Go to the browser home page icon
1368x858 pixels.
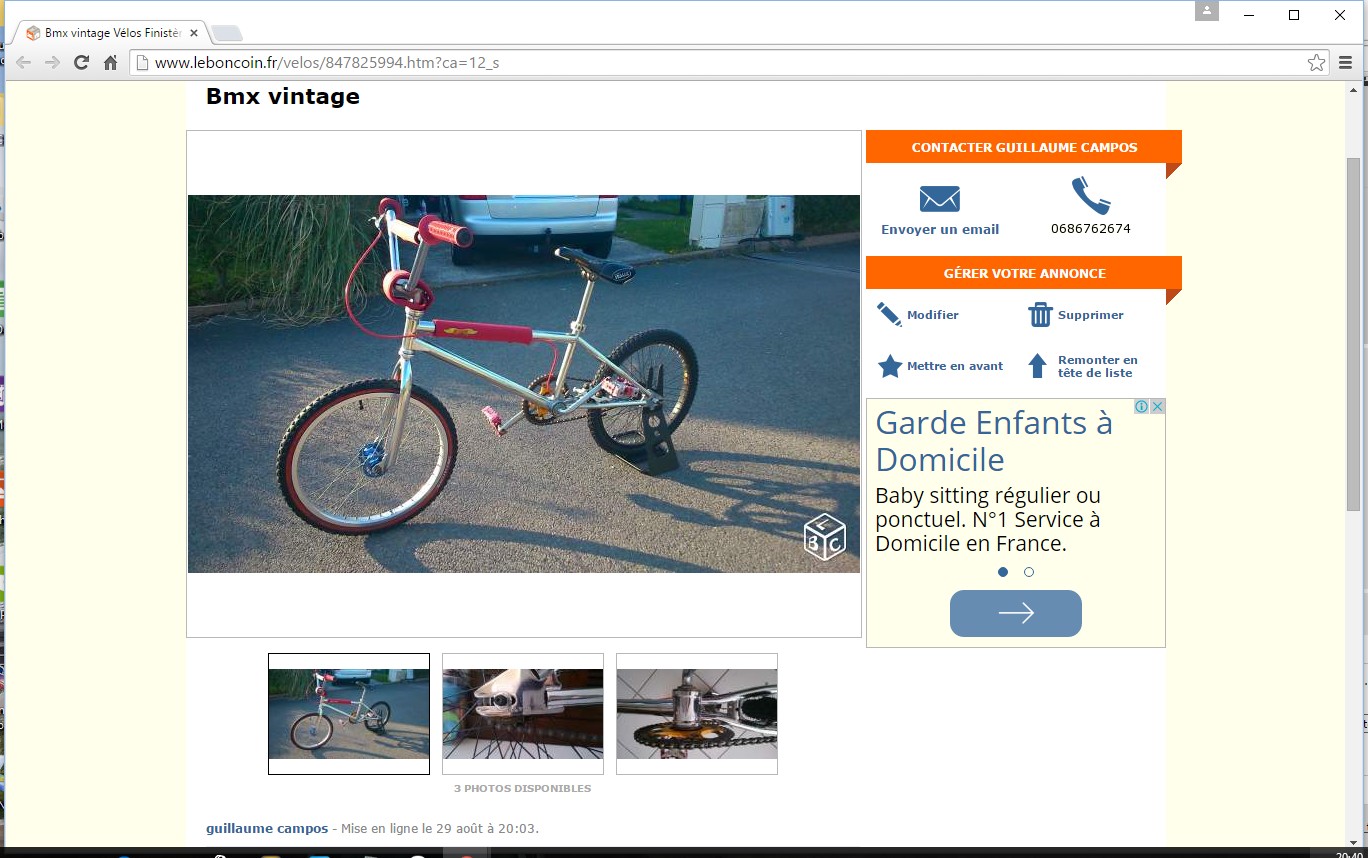[111, 63]
